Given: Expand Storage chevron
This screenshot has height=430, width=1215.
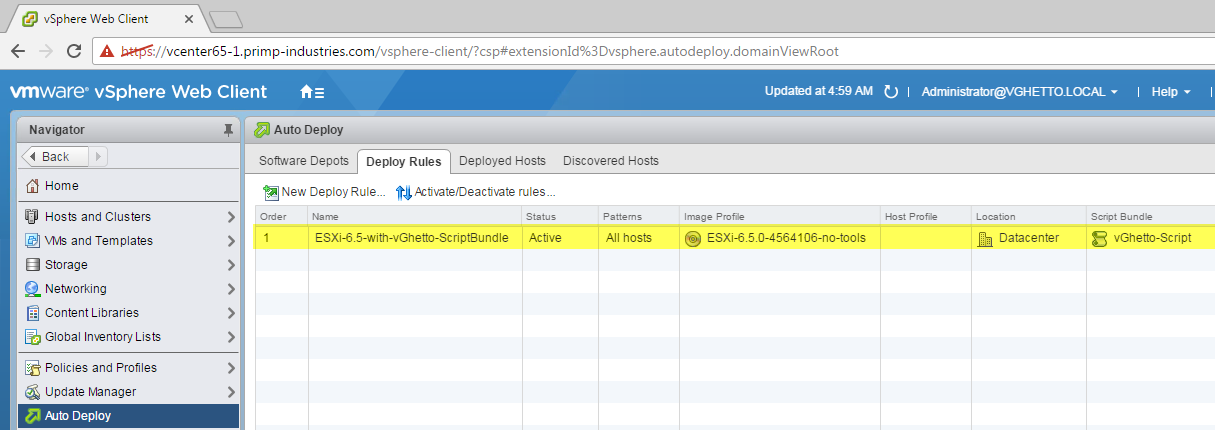Looking at the screenshot, I should click(231, 265).
